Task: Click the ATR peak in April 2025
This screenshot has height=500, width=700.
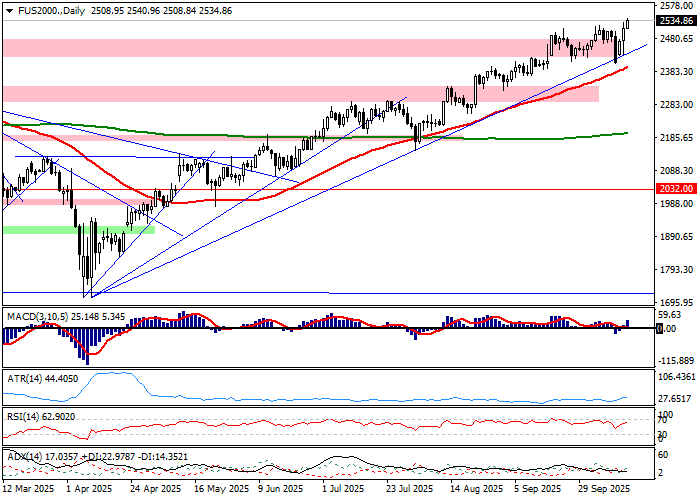Action: pos(112,374)
